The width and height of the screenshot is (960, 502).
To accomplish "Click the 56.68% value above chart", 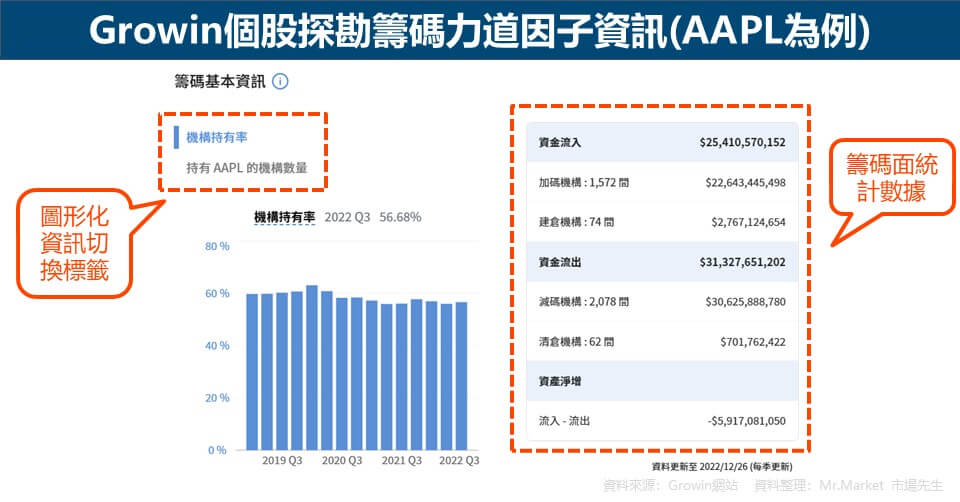I will tap(400, 217).
